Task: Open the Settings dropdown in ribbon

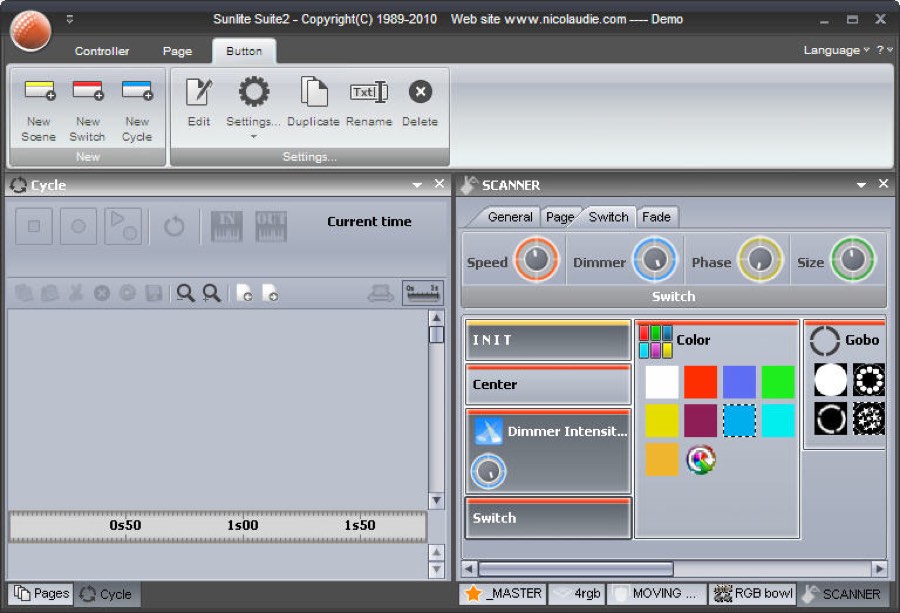Action: [x=253, y=109]
